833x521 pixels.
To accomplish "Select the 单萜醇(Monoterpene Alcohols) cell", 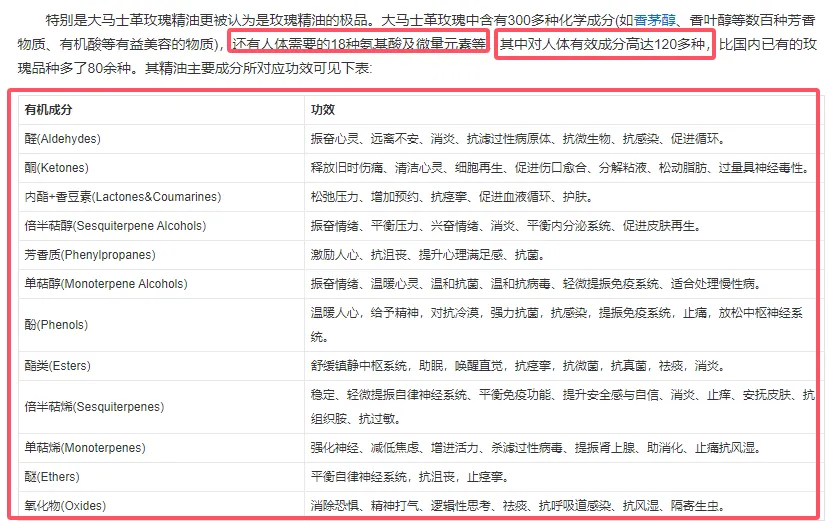I will tap(162, 284).
